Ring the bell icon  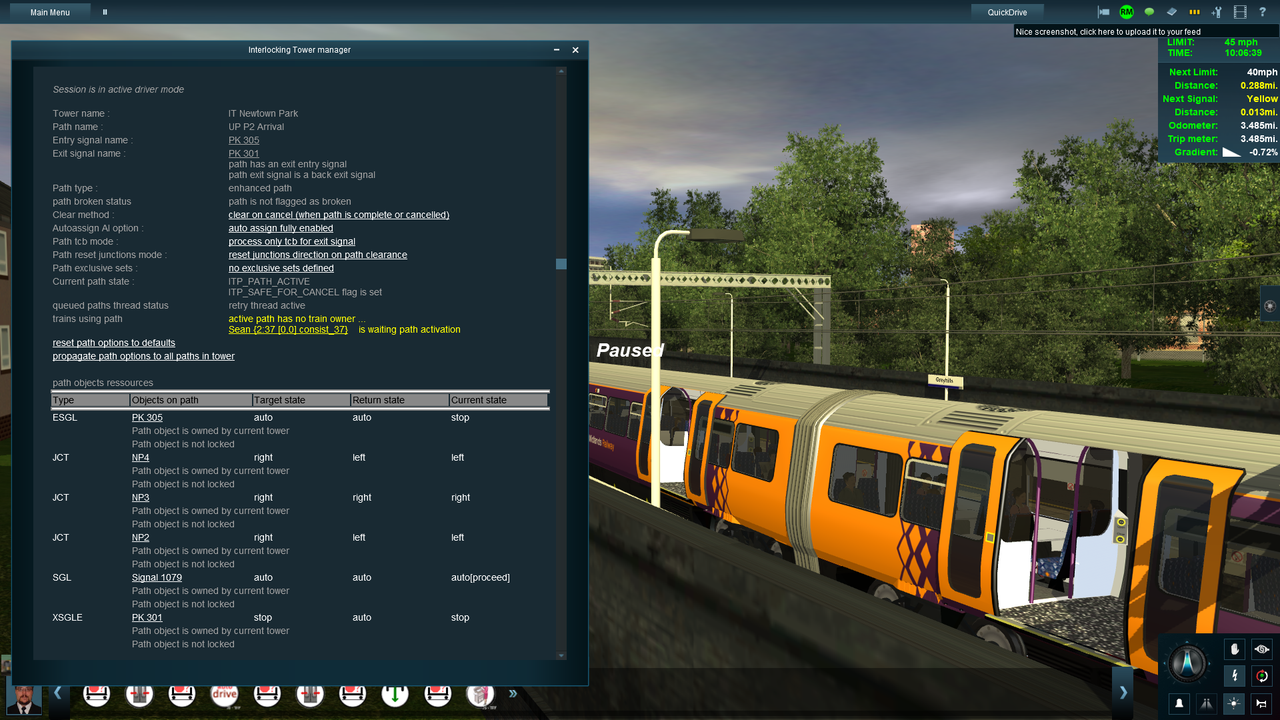tap(1180, 703)
